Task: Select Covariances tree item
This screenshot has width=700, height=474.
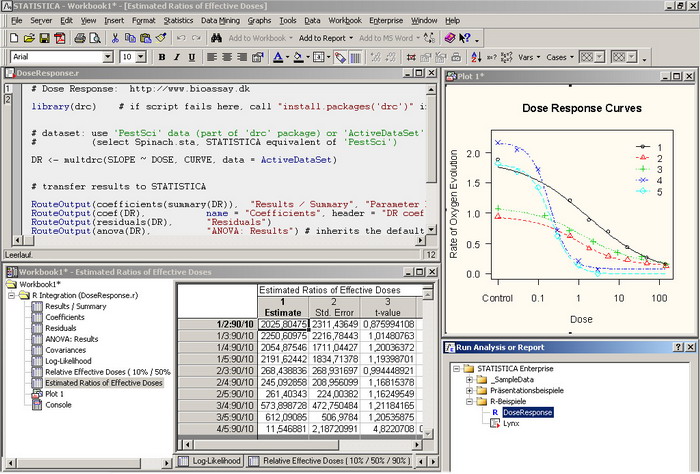Action: click(65, 350)
